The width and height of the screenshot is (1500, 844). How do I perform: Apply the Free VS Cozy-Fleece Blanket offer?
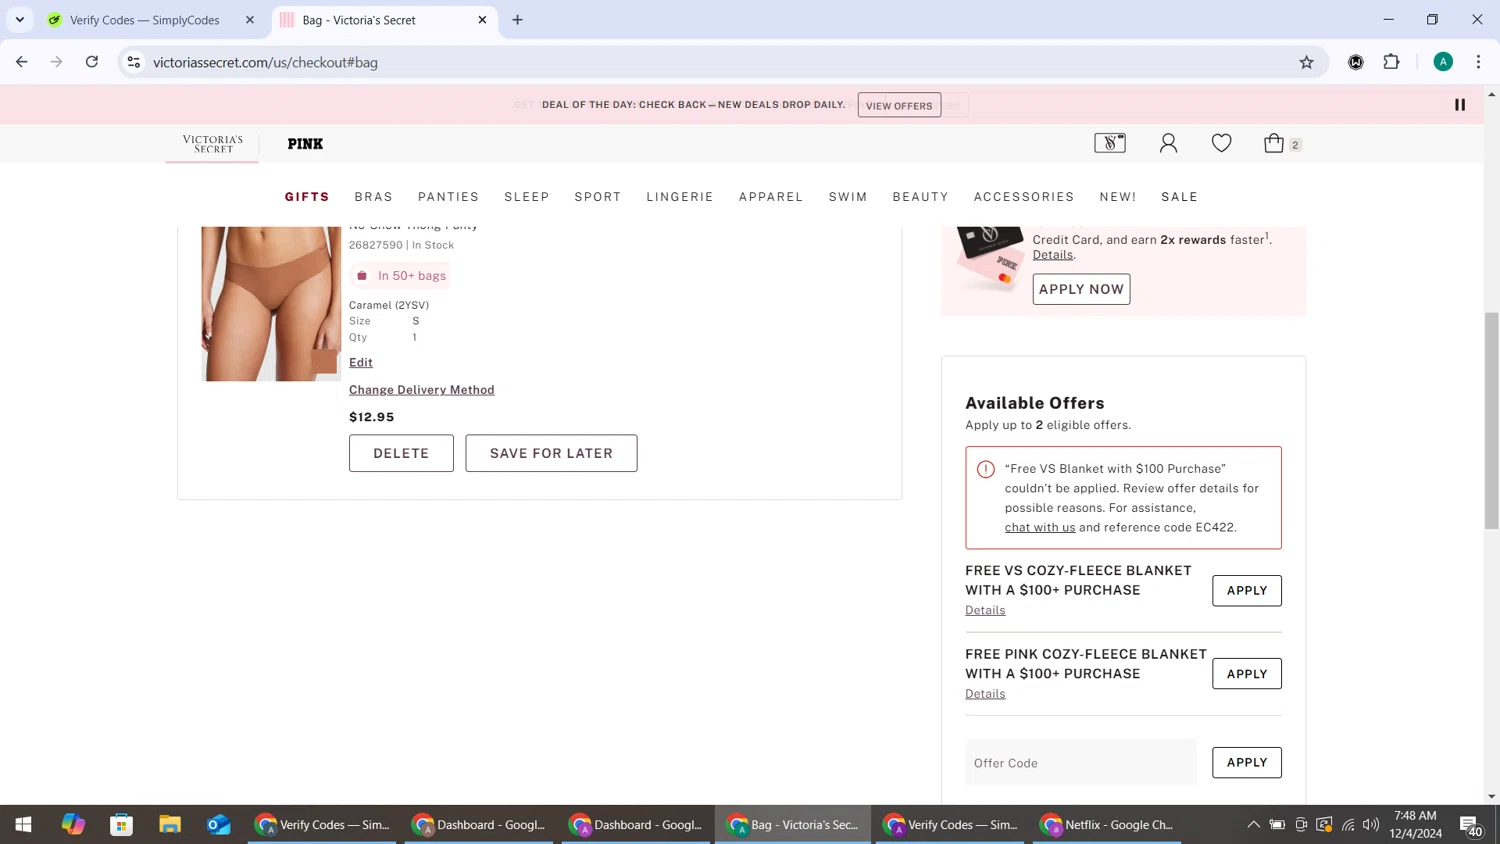click(1247, 591)
